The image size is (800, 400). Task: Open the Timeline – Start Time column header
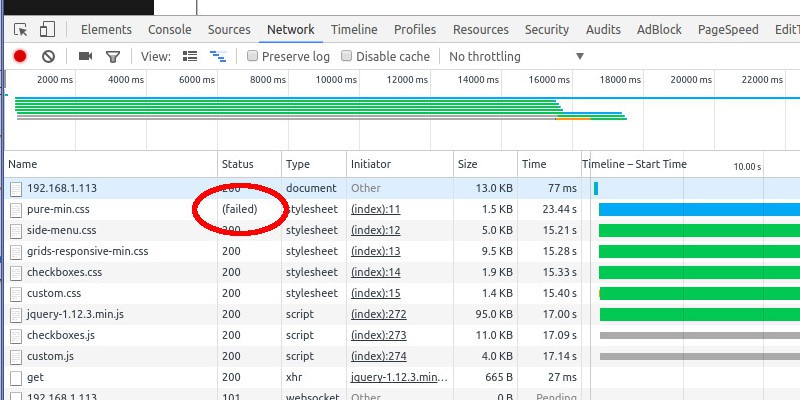tap(634, 164)
